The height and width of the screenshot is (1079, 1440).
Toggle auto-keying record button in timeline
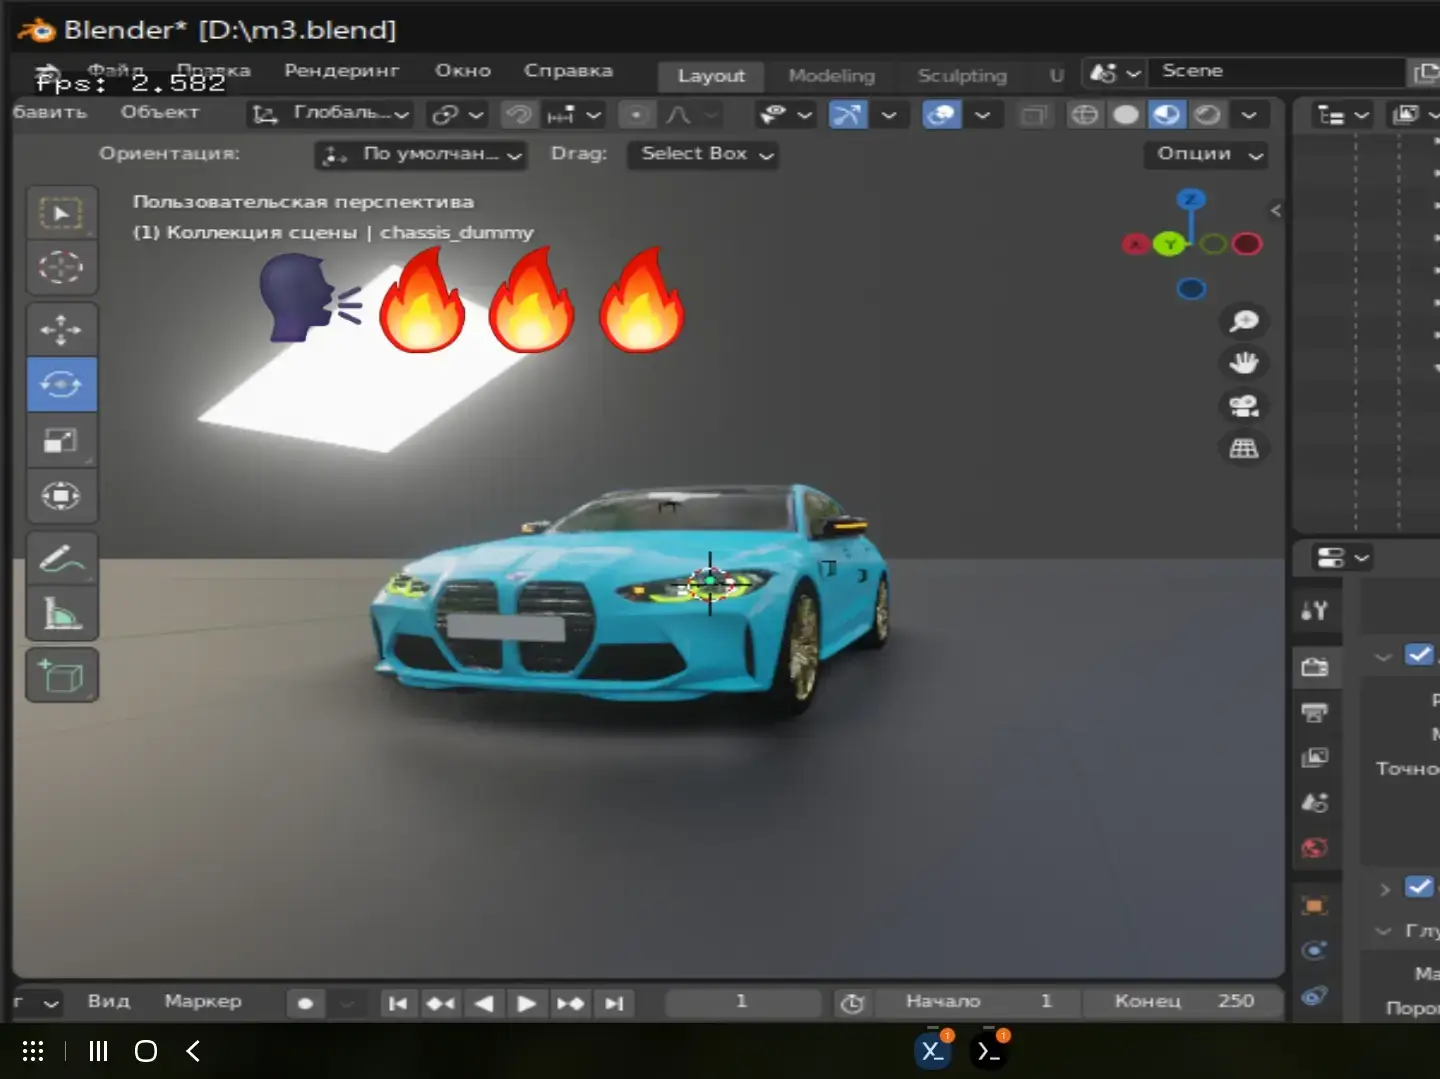(x=306, y=1003)
